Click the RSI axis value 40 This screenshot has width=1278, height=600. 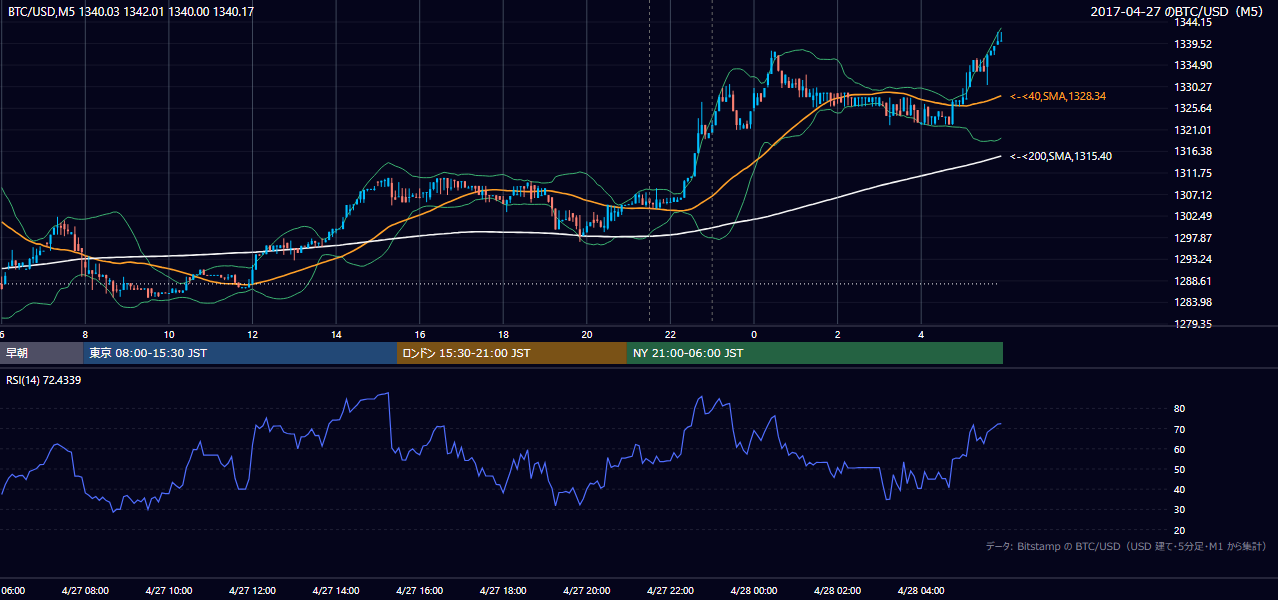[x=1179, y=490]
